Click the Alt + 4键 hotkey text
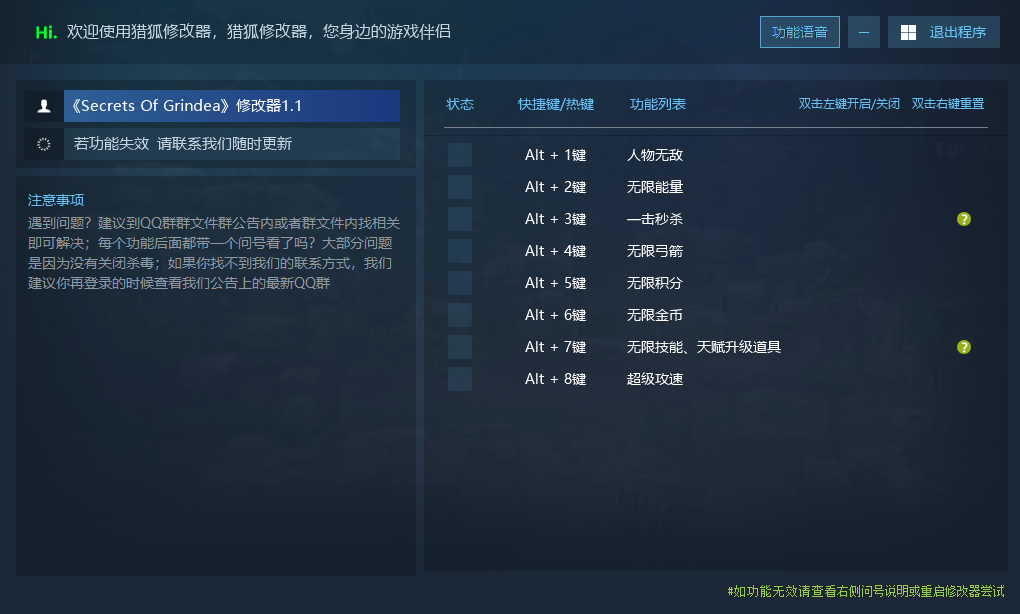This screenshot has height=614, width=1020. click(556, 251)
